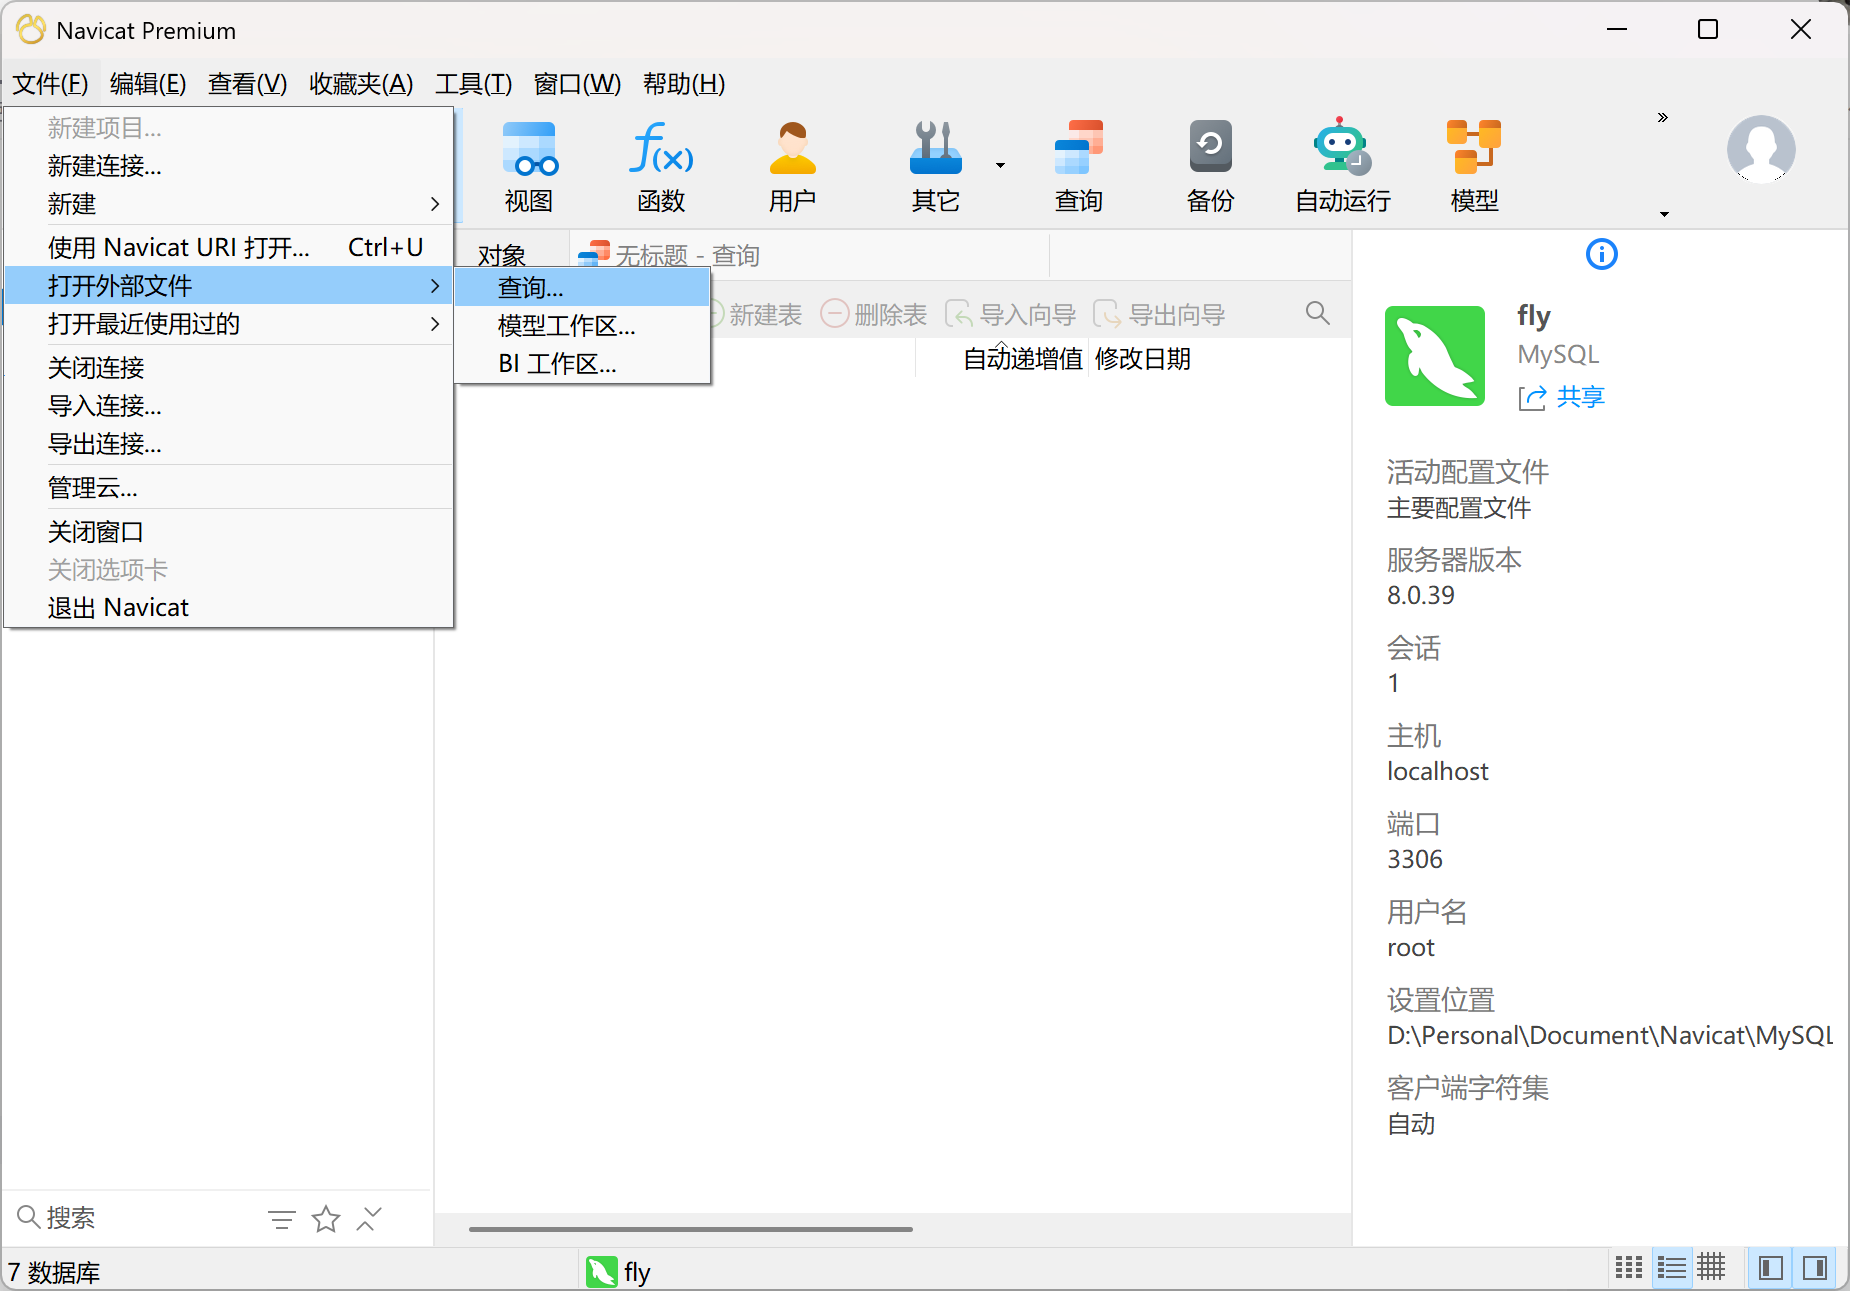Click the search magnifier in object toolbar
Viewport: 1850px width, 1291px height.
(x=1318, y=314)
